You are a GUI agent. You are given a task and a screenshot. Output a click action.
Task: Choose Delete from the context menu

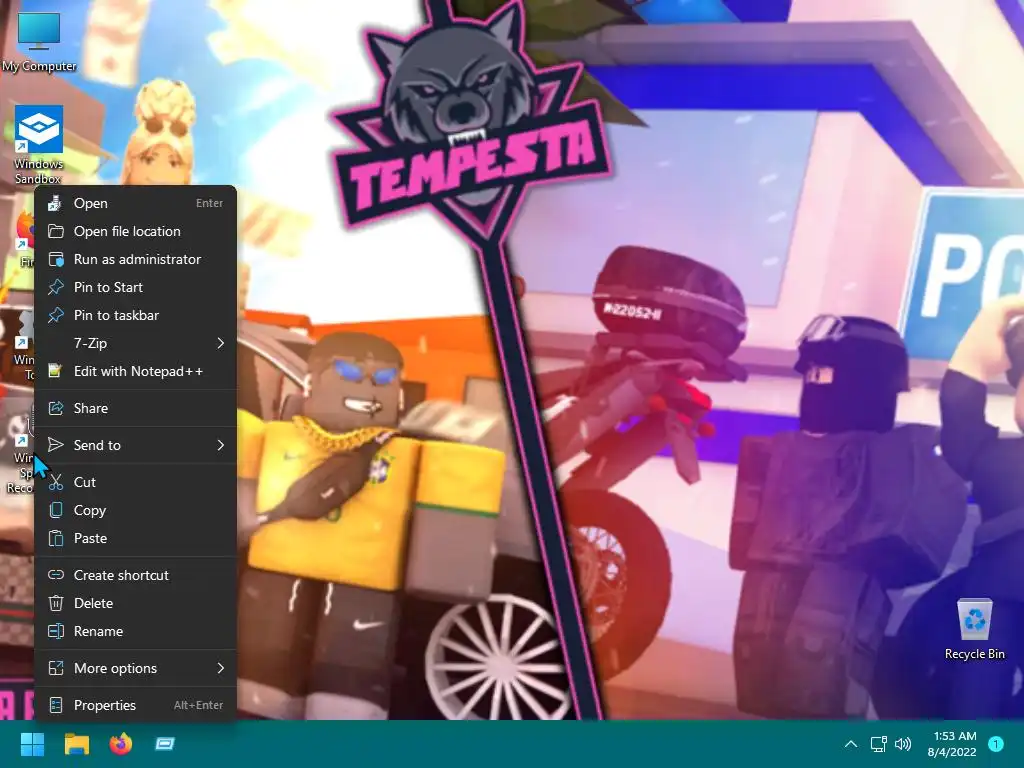point(135,603)
